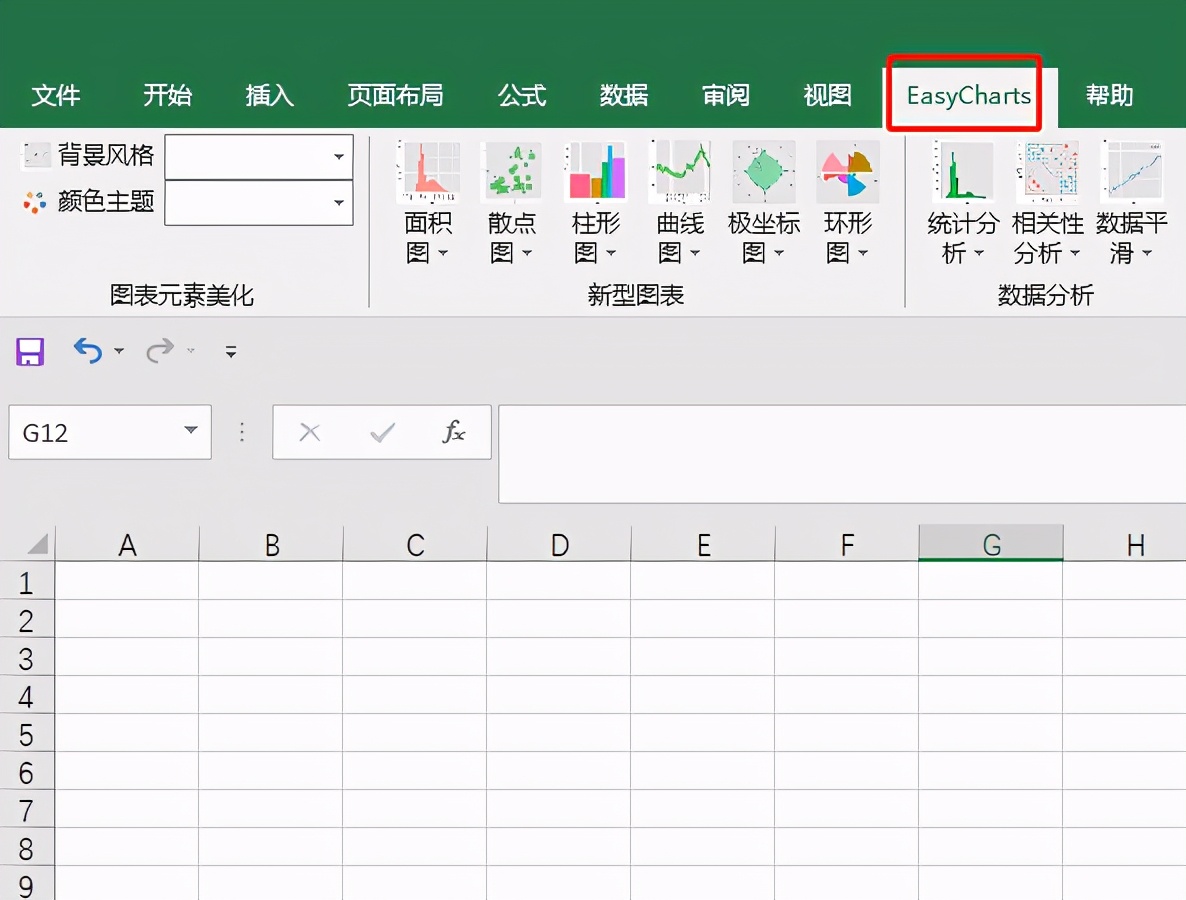Image resolution: width=1186 pixels, height=900 pixels.
Task: Insert a 极坐标图 (polar chart)
Action: click(x=763, y=200)
